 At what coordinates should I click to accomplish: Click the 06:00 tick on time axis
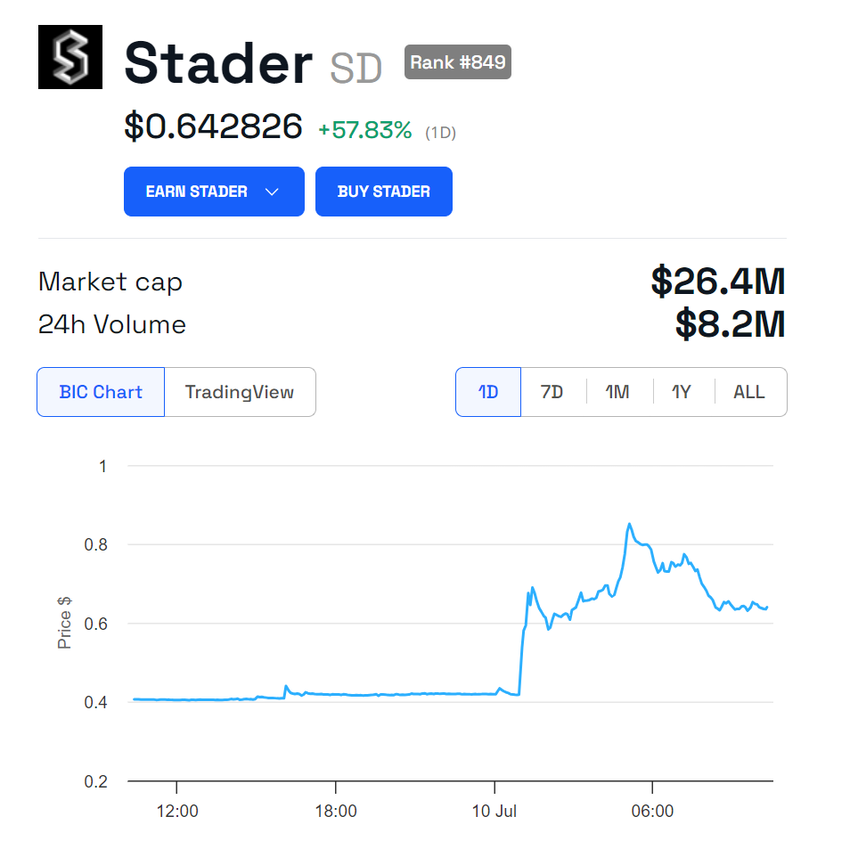(x=652, y=811)
